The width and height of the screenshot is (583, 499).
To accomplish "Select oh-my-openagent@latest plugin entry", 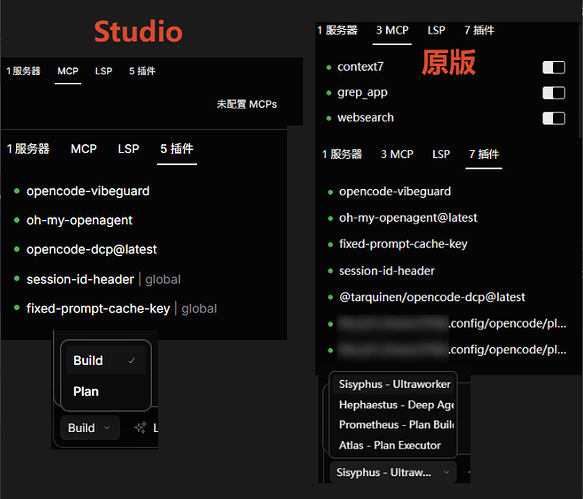I will point(408,218).
